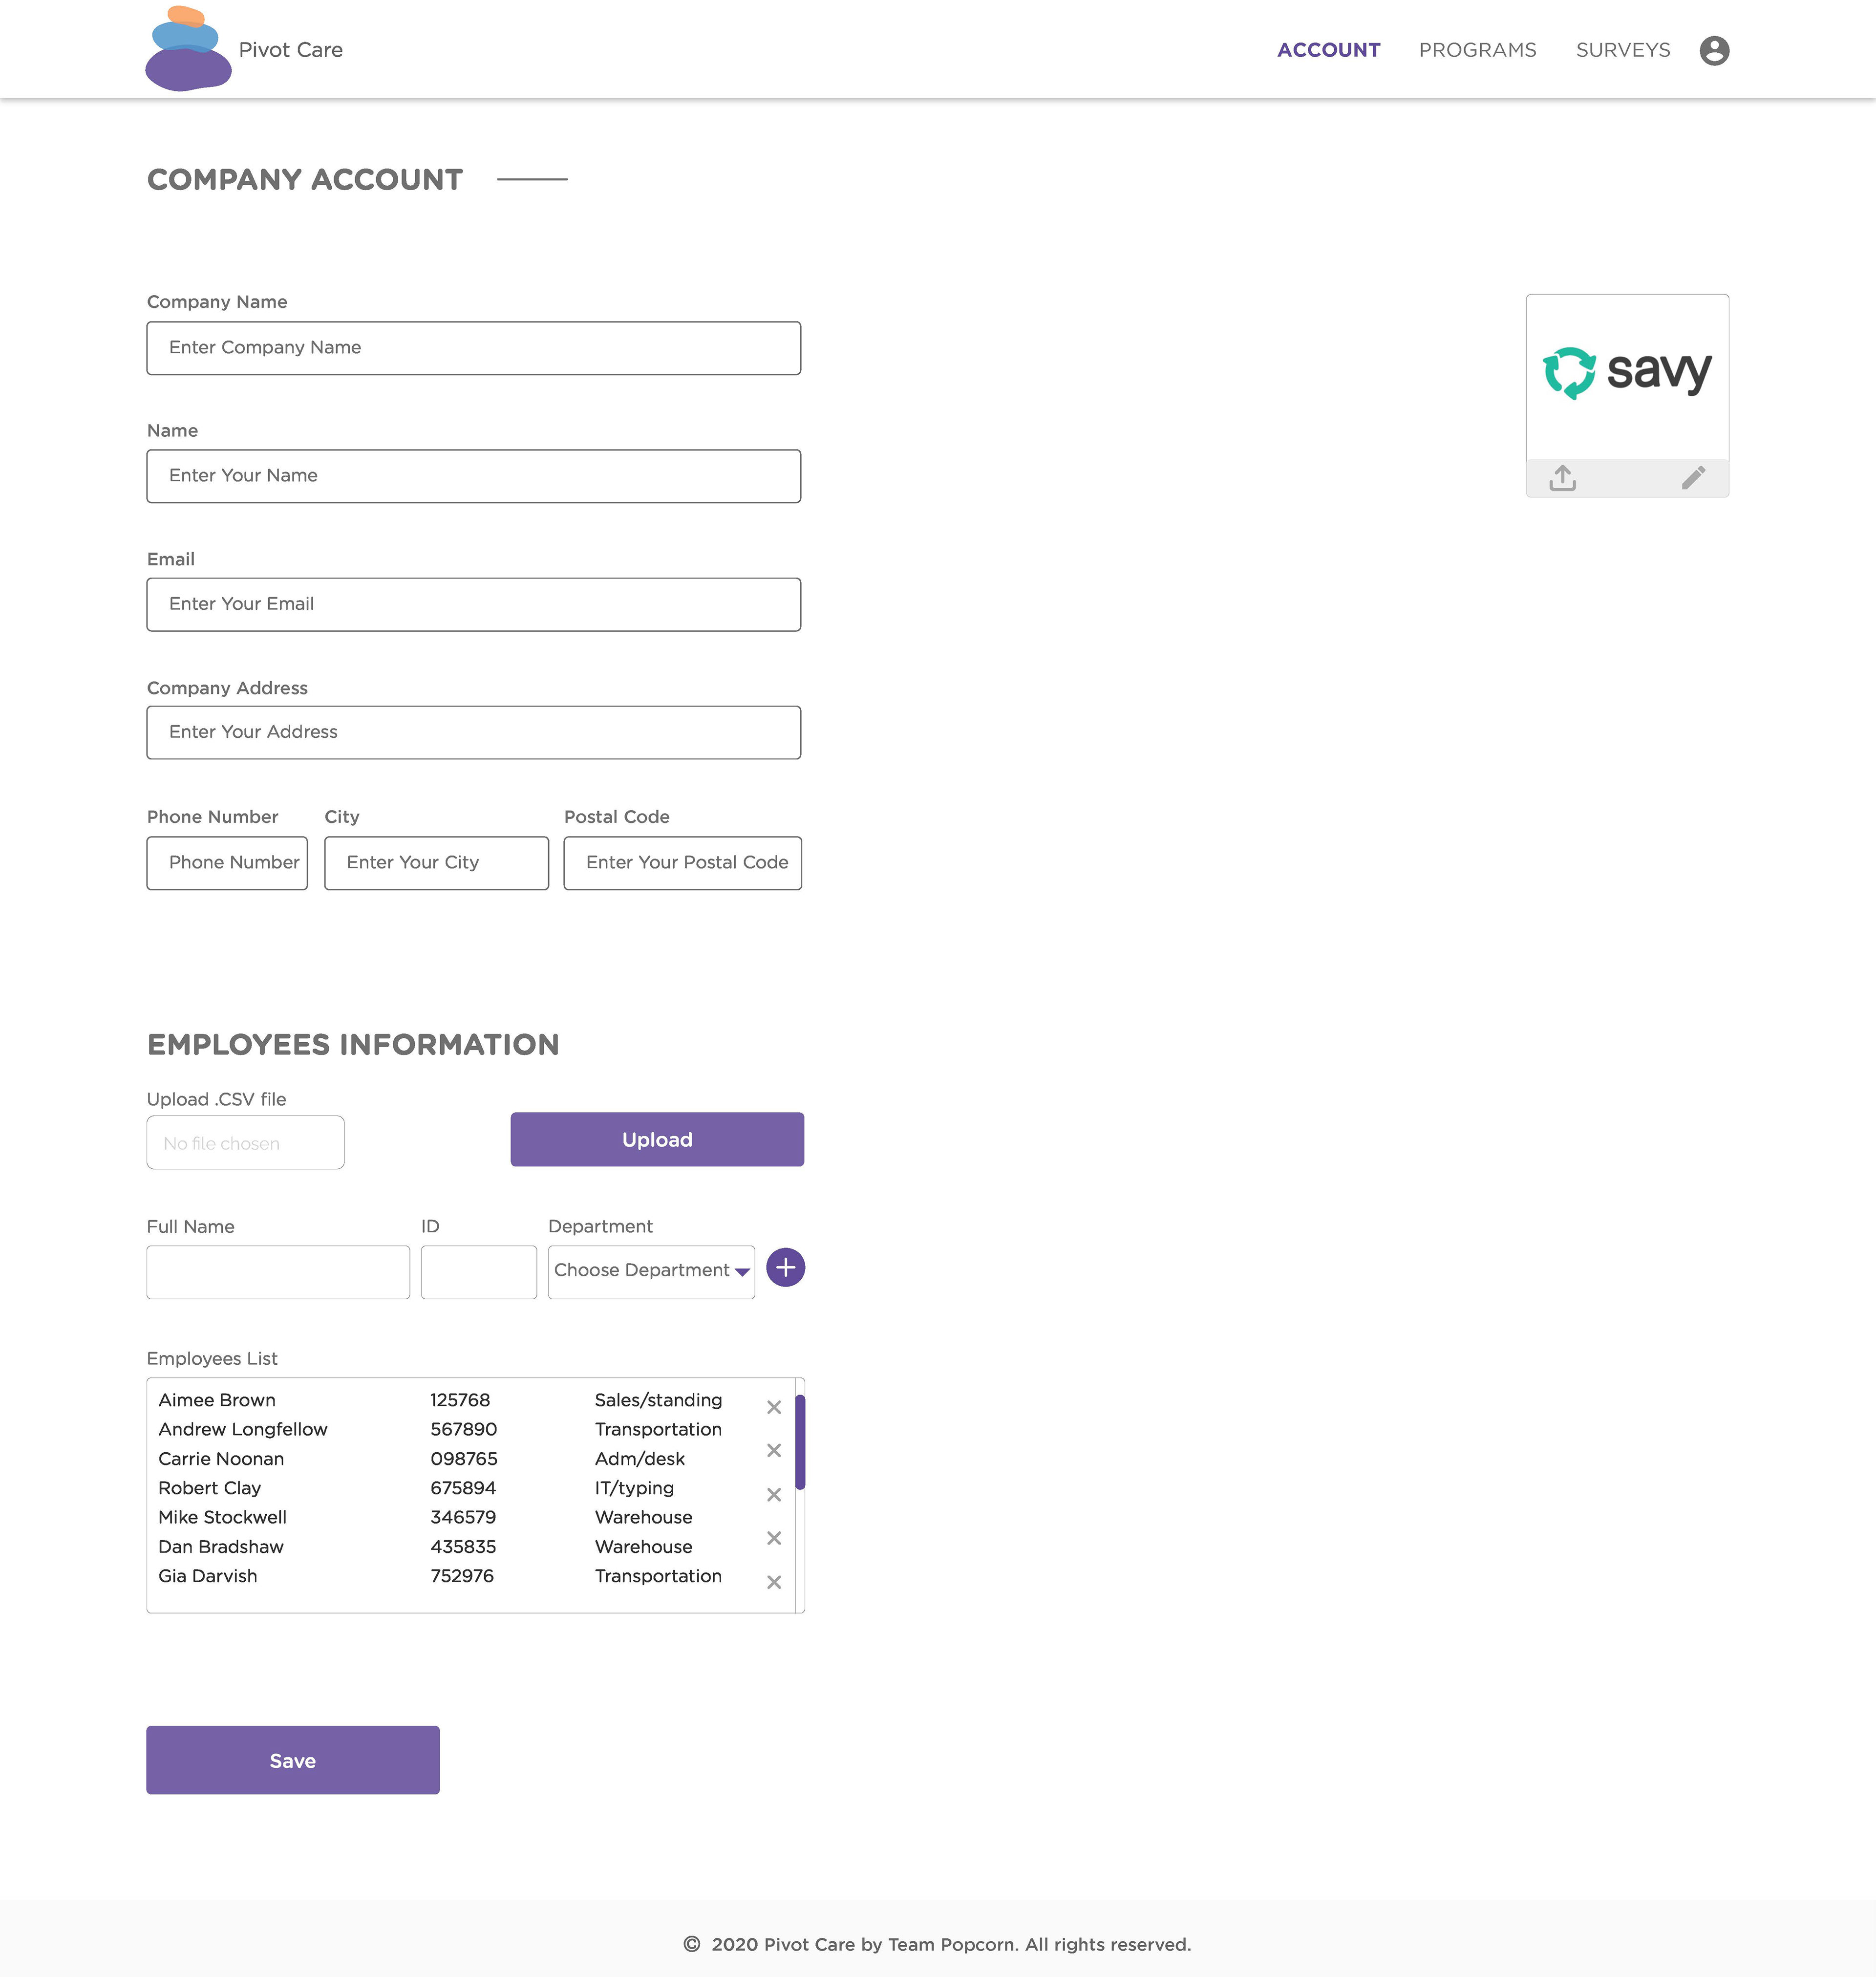Click the No file chosen CSV input

tap(245, 1143)
